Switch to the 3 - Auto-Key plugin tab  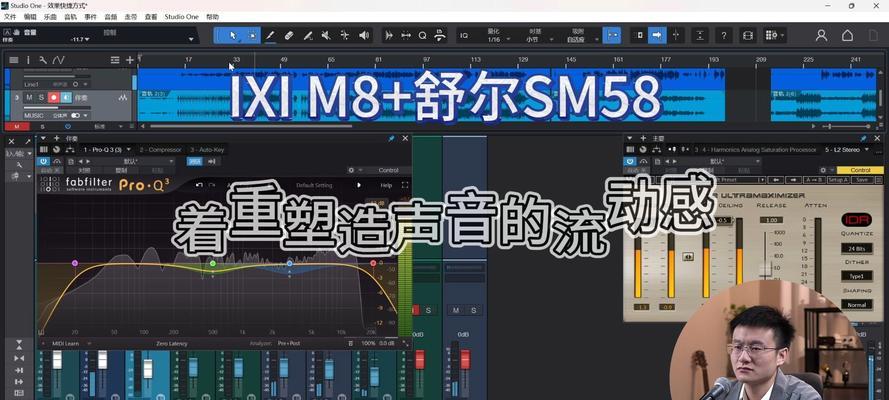tap(207, 150)
